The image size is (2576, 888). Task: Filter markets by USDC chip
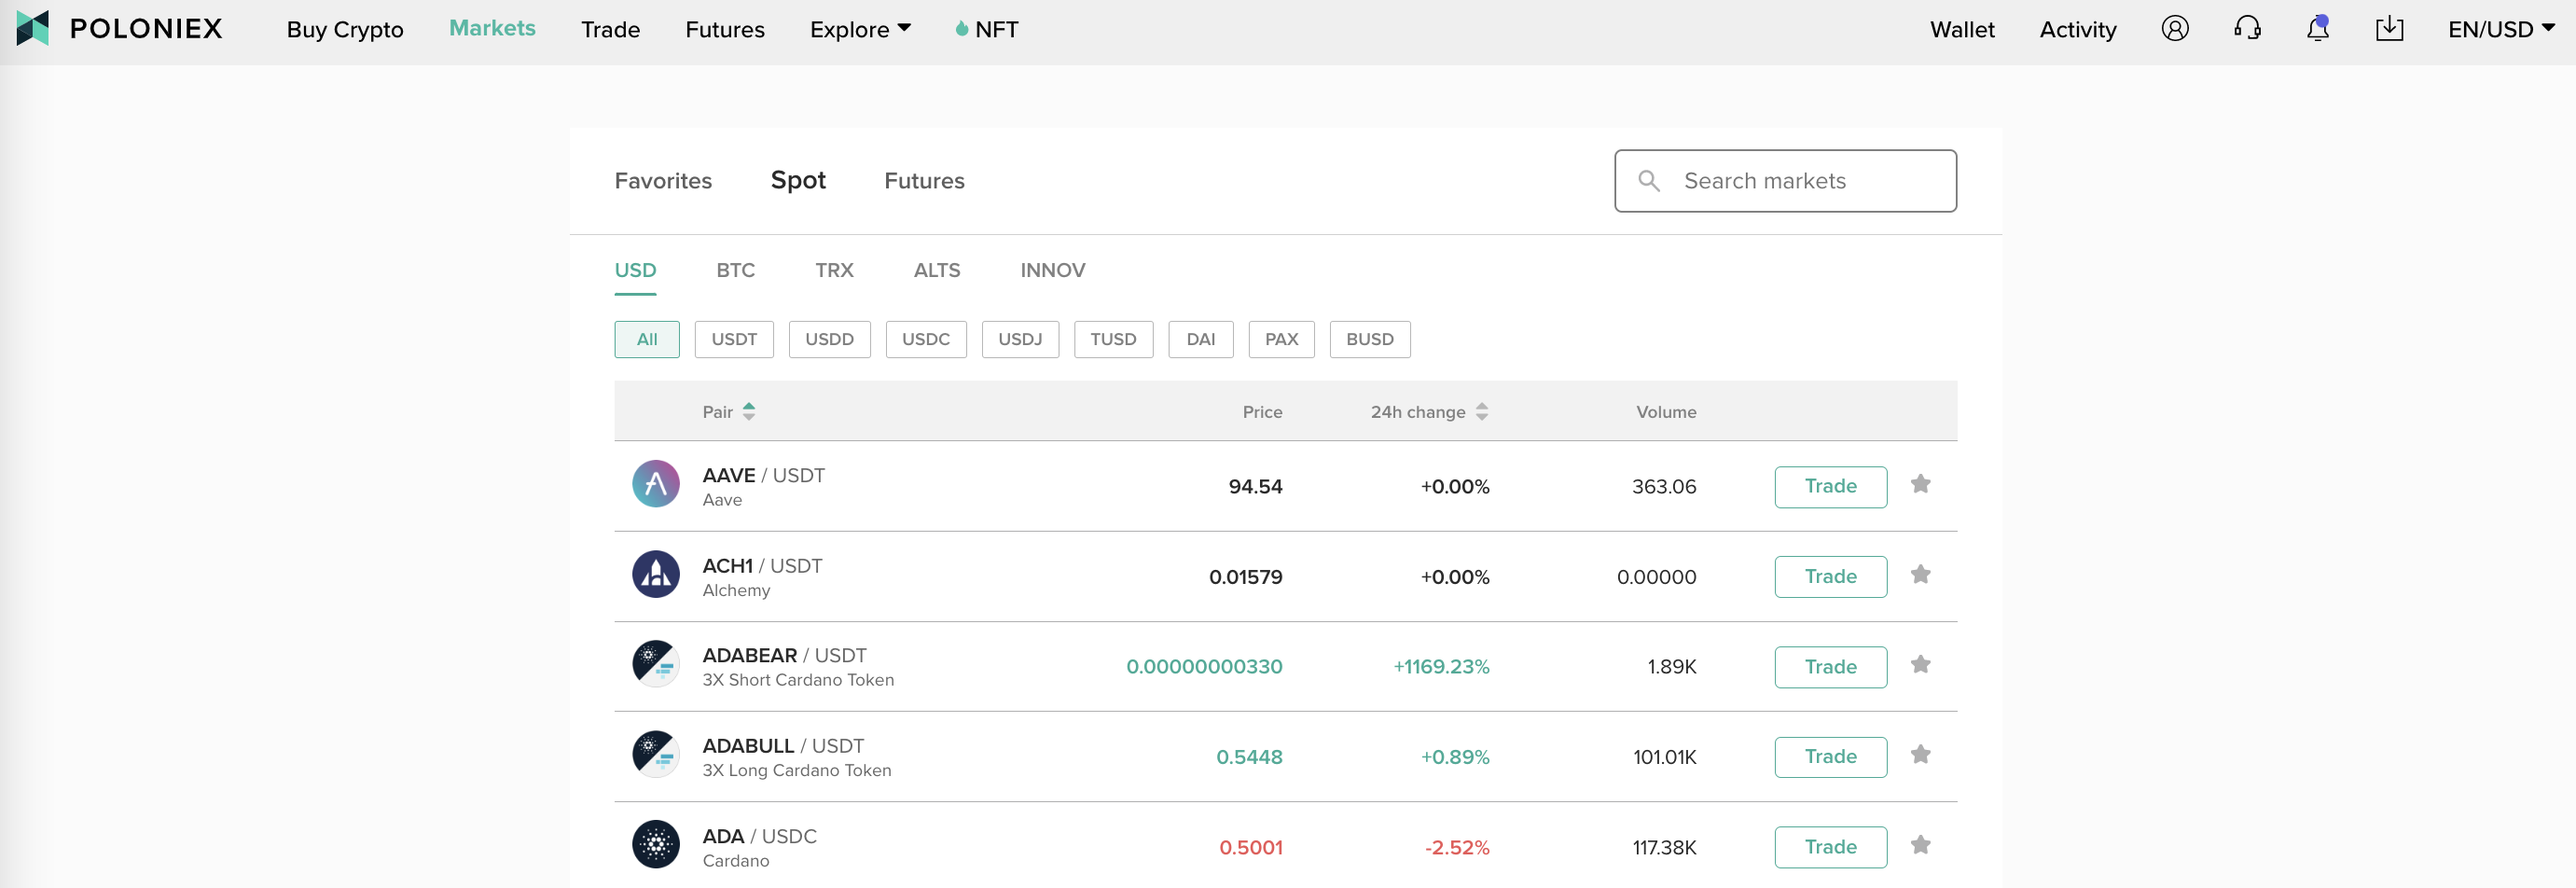pyautogui.click(x=925, y=340)
